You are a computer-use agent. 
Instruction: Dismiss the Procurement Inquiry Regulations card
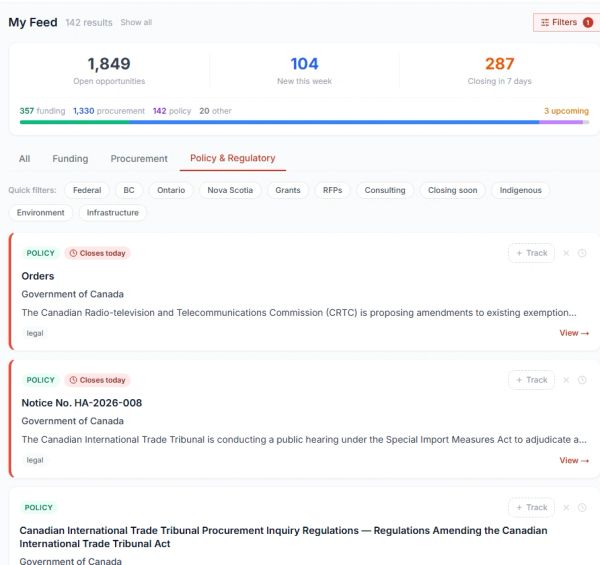[566, 507]
